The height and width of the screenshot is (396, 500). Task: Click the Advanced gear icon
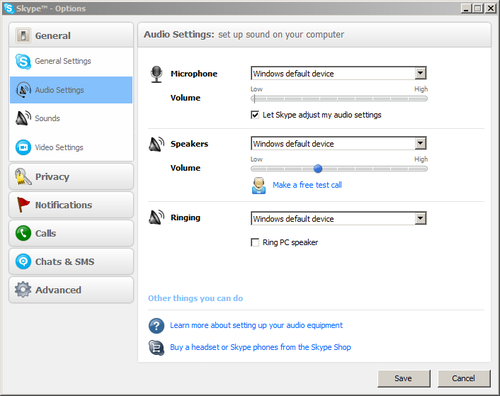coord(23,290)
